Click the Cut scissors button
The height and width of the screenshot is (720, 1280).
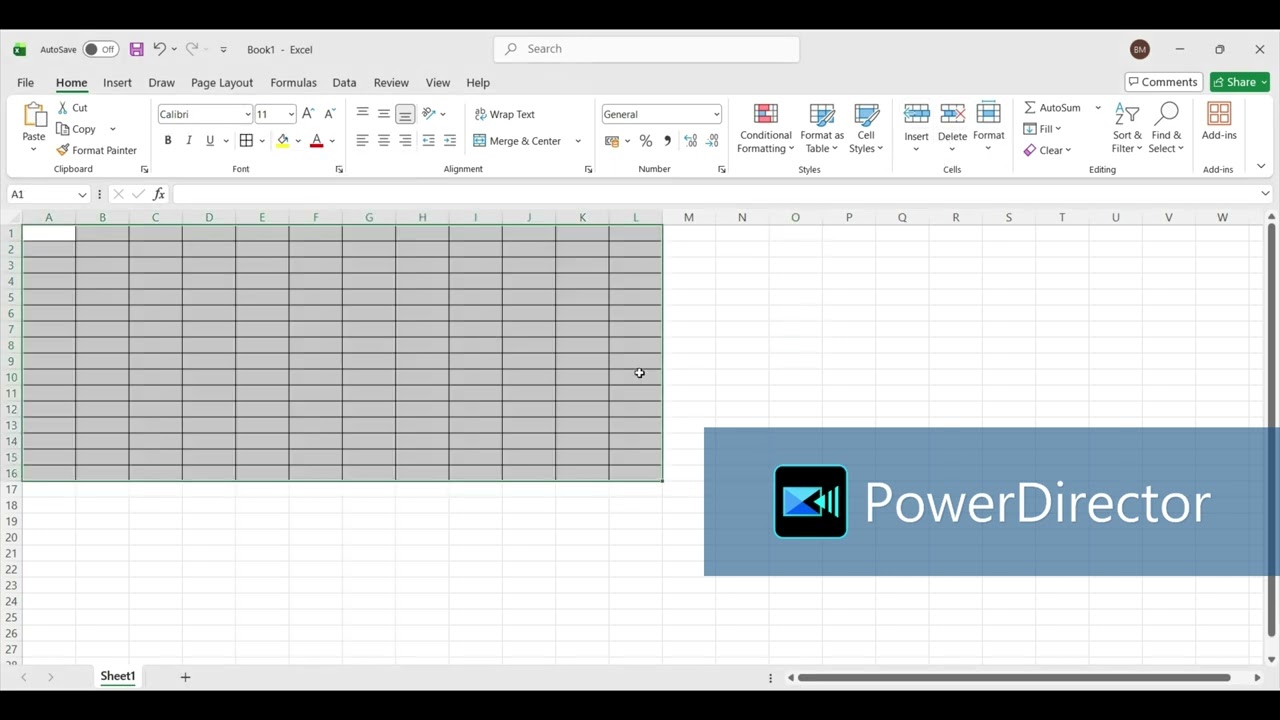pyautogui.click(x=72, y=108)
